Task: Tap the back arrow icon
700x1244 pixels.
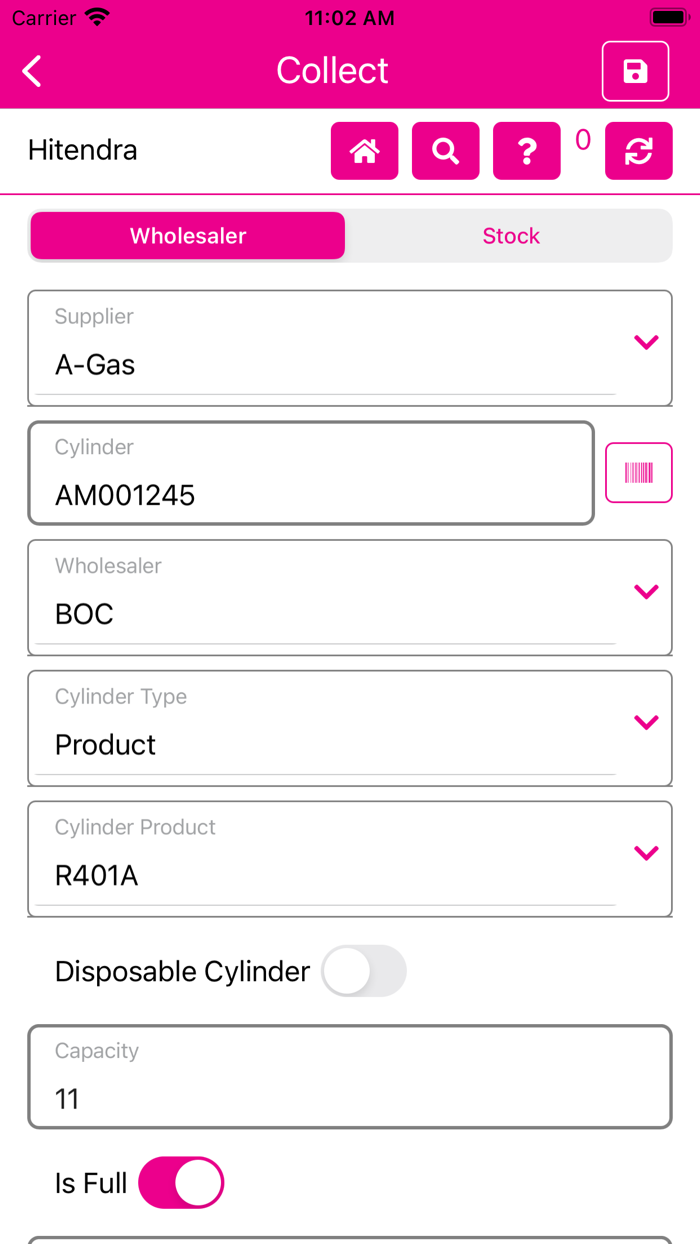Action: 33,71
